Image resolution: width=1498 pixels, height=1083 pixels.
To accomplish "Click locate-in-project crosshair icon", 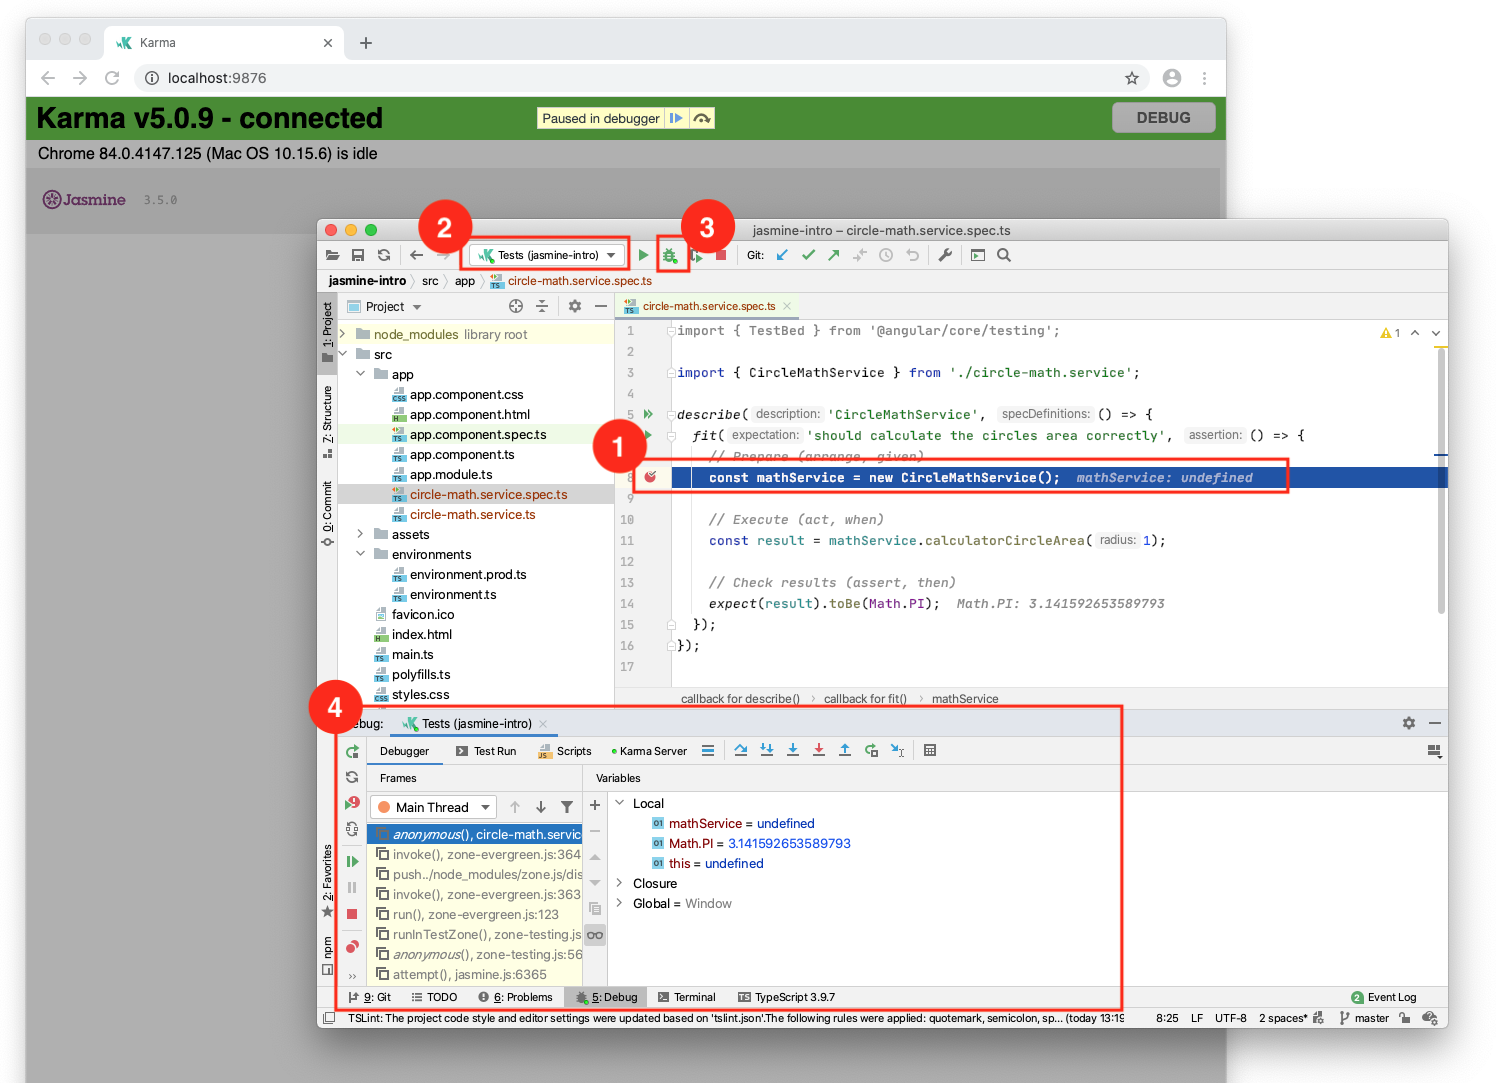I will click(516, 306).
